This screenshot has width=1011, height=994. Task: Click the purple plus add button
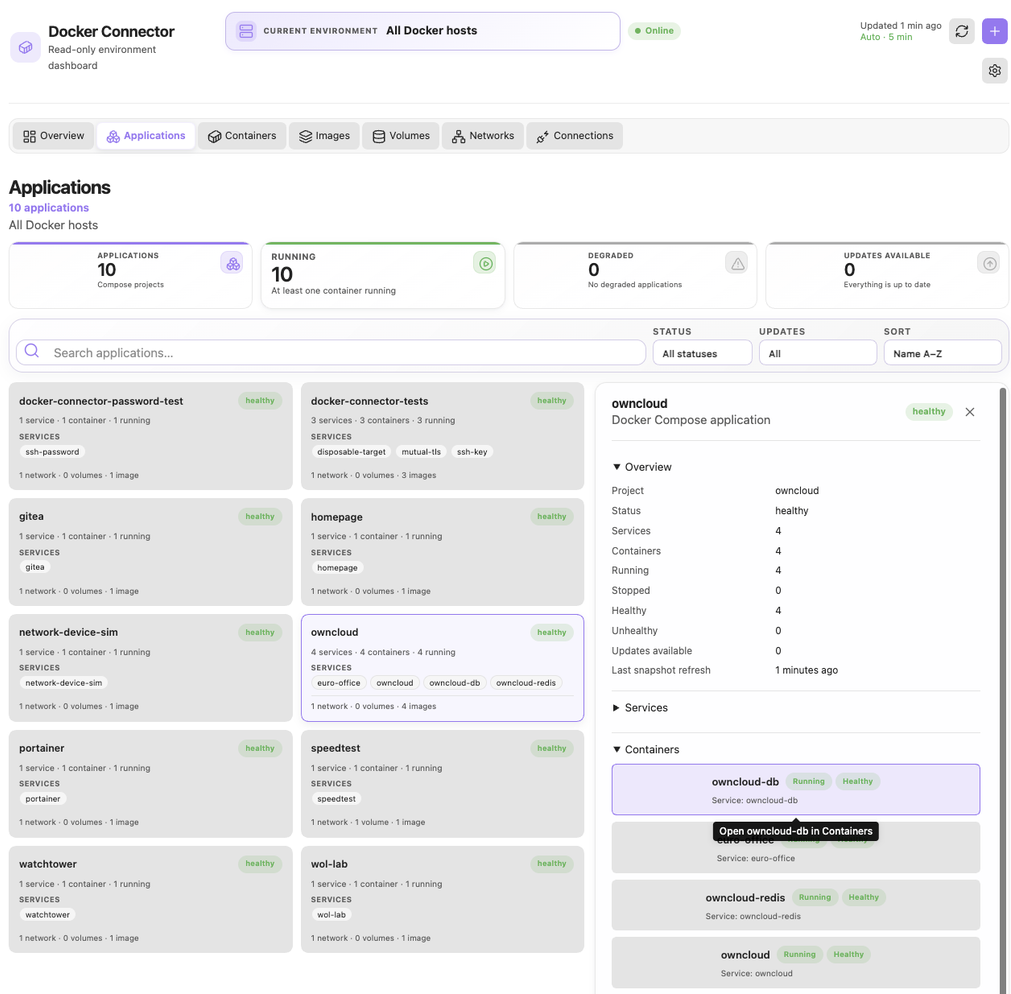[994, 31]
